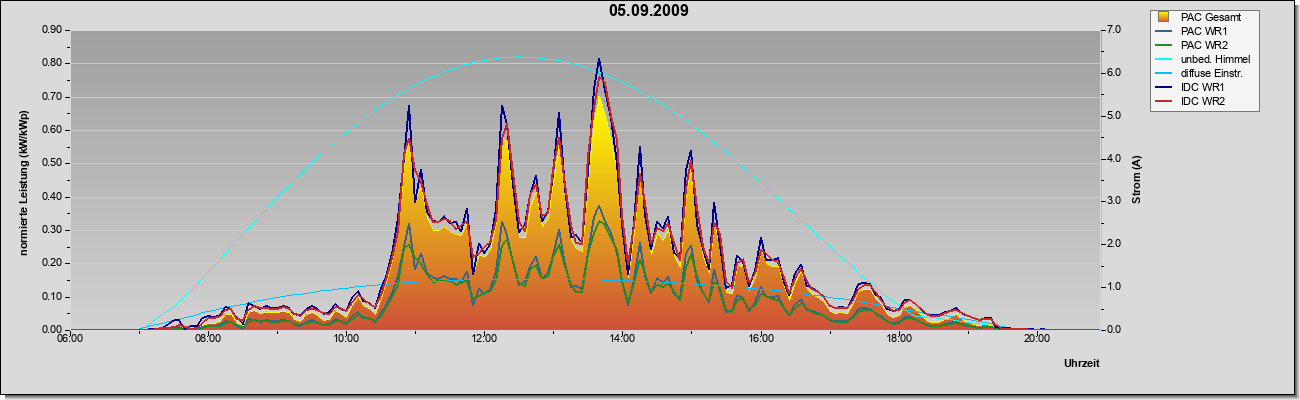Click the 18:00 time axis label
Viewport: 1300px width, 400px height.
(898, 338)
